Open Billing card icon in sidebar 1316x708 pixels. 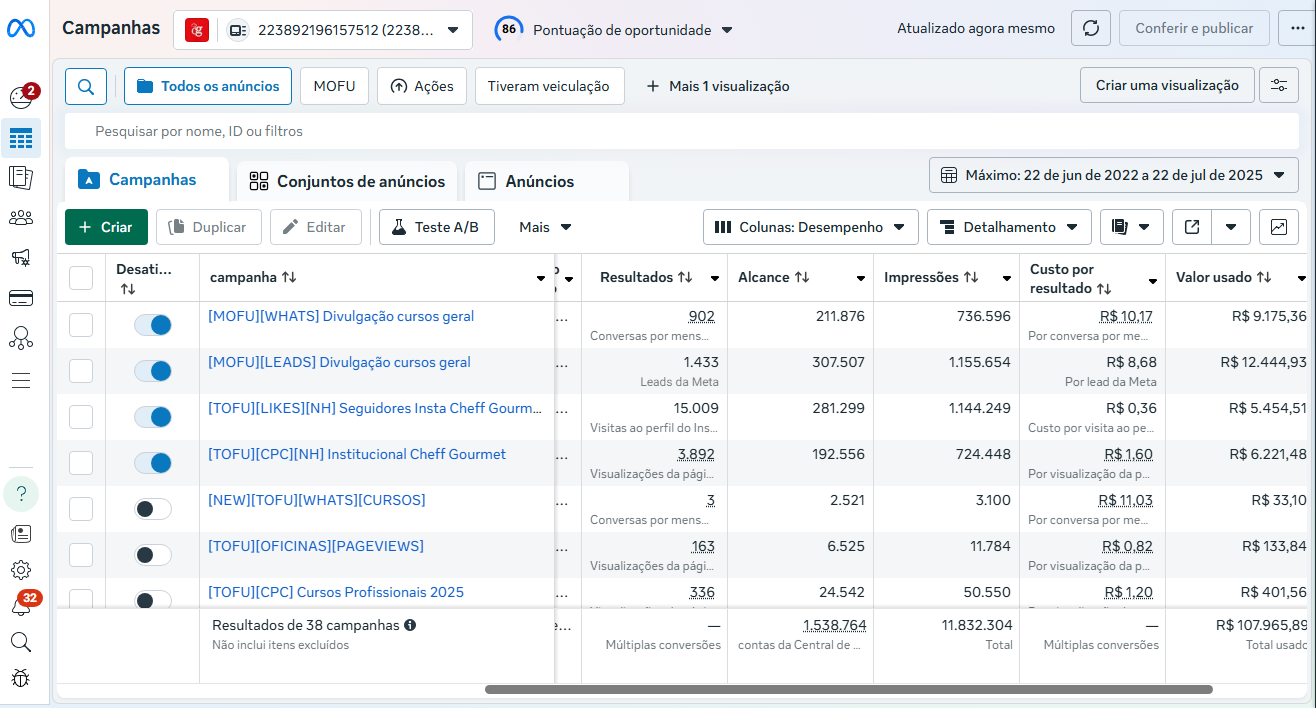(20, 298)
